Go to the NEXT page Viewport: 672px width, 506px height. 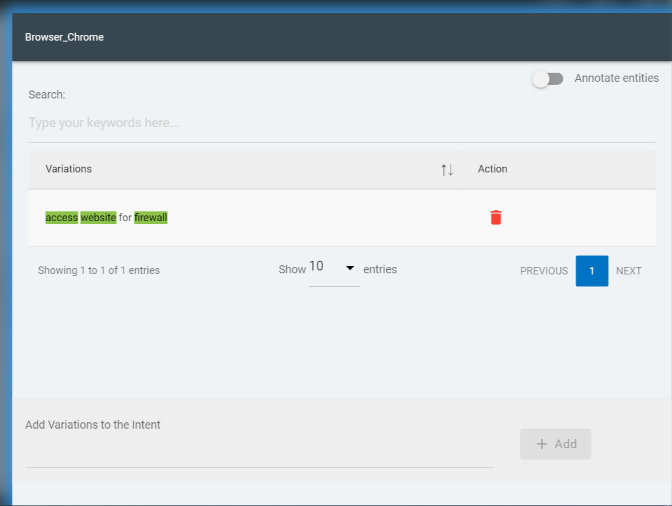click(x=628, y=271)
